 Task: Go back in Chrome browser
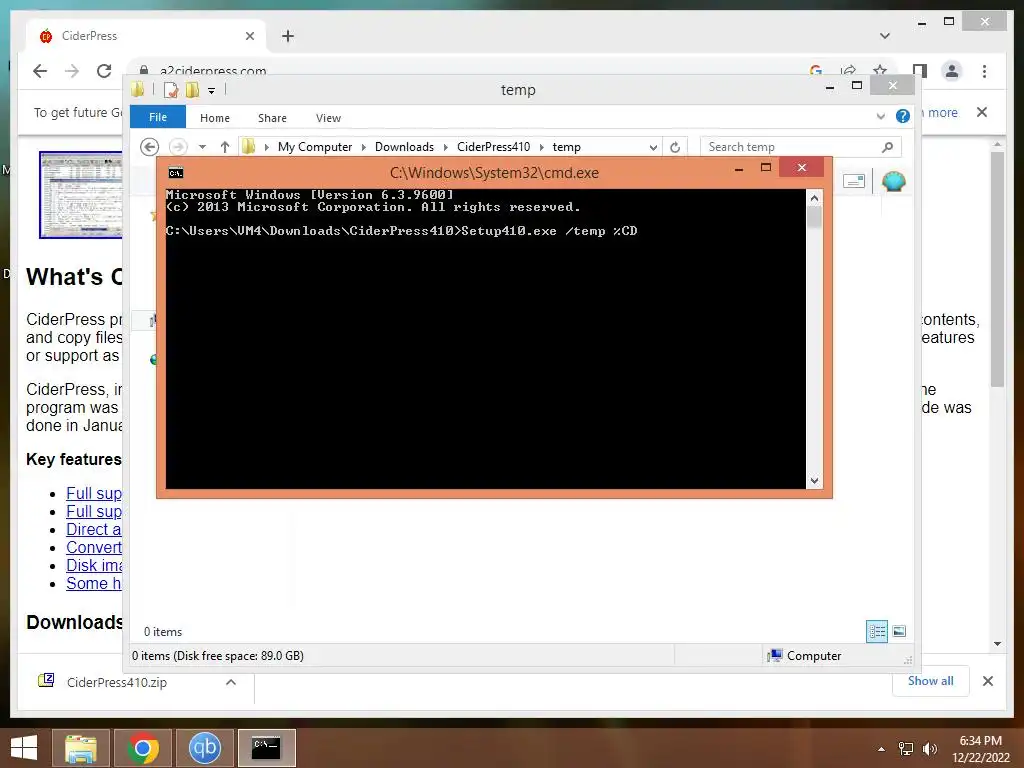coord(40,71)
